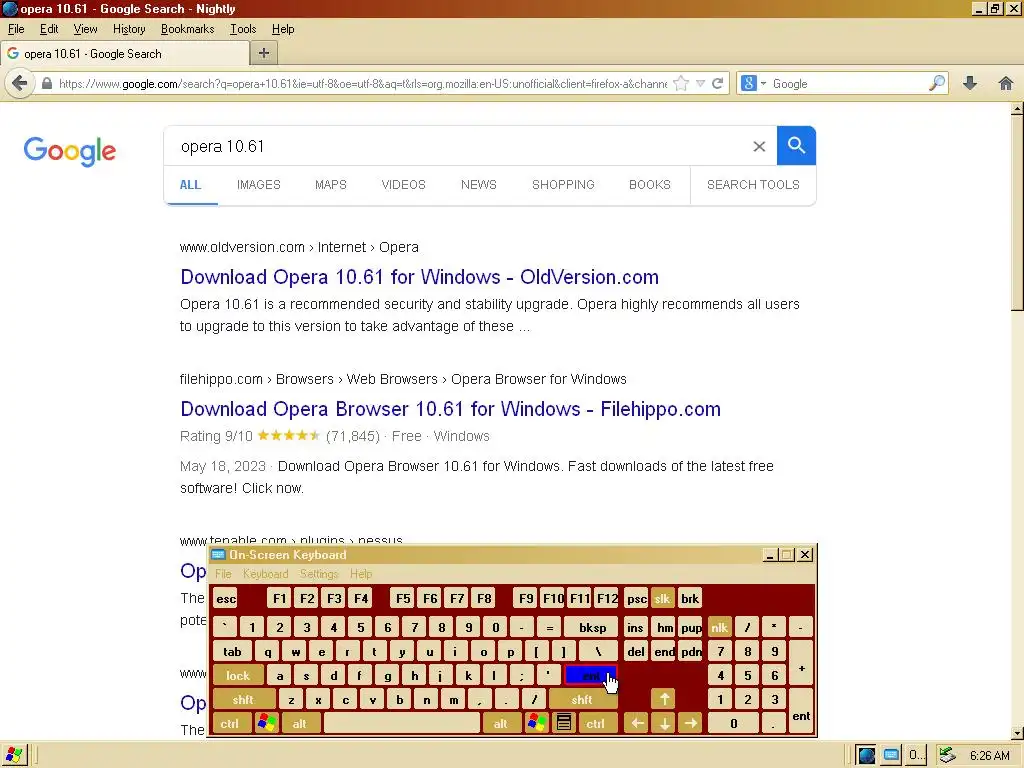Click the down arrow key on the keyboard
Image resolution: width=1024 pixels, height=768 pixels.
[664, 723]
